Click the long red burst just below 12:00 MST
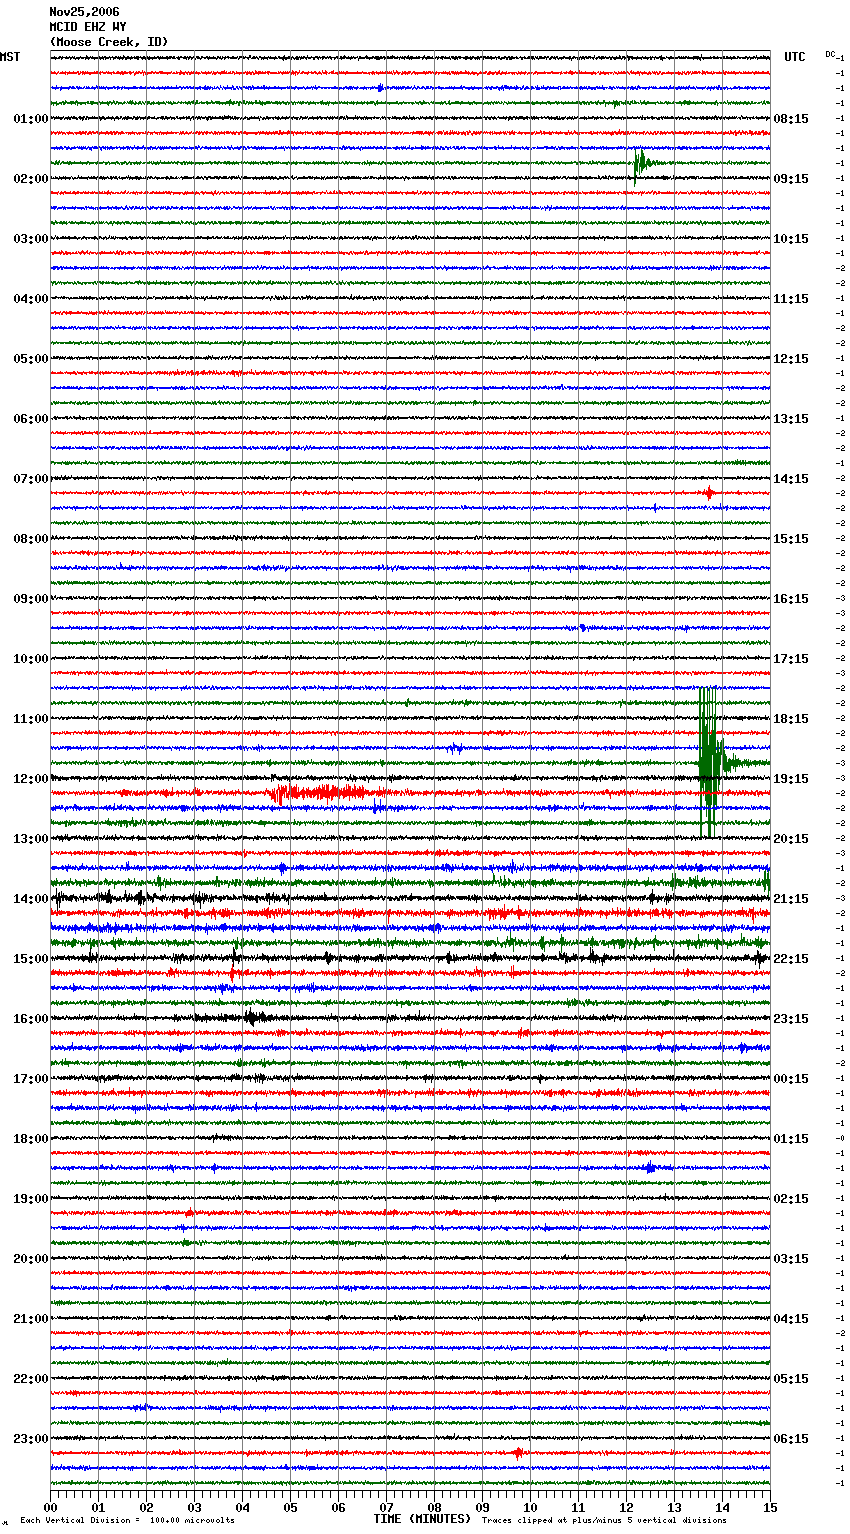850x1534 pixels. 325,793
